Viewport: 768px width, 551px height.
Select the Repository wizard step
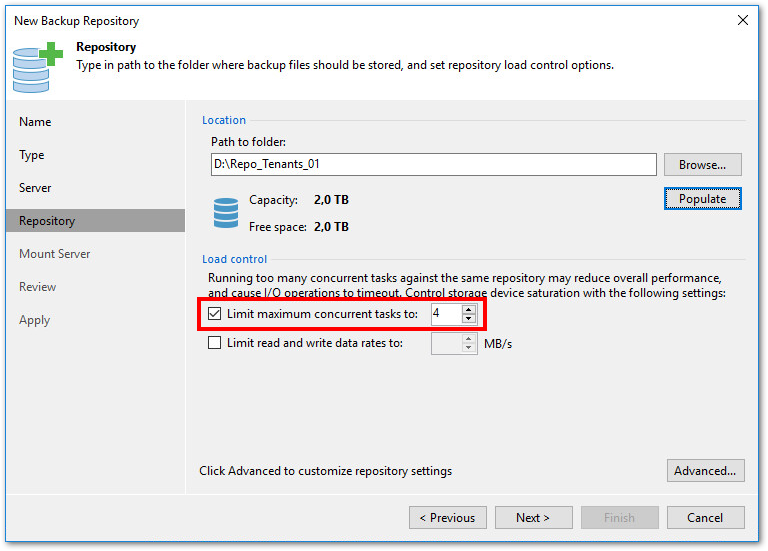tap(47, 221)
